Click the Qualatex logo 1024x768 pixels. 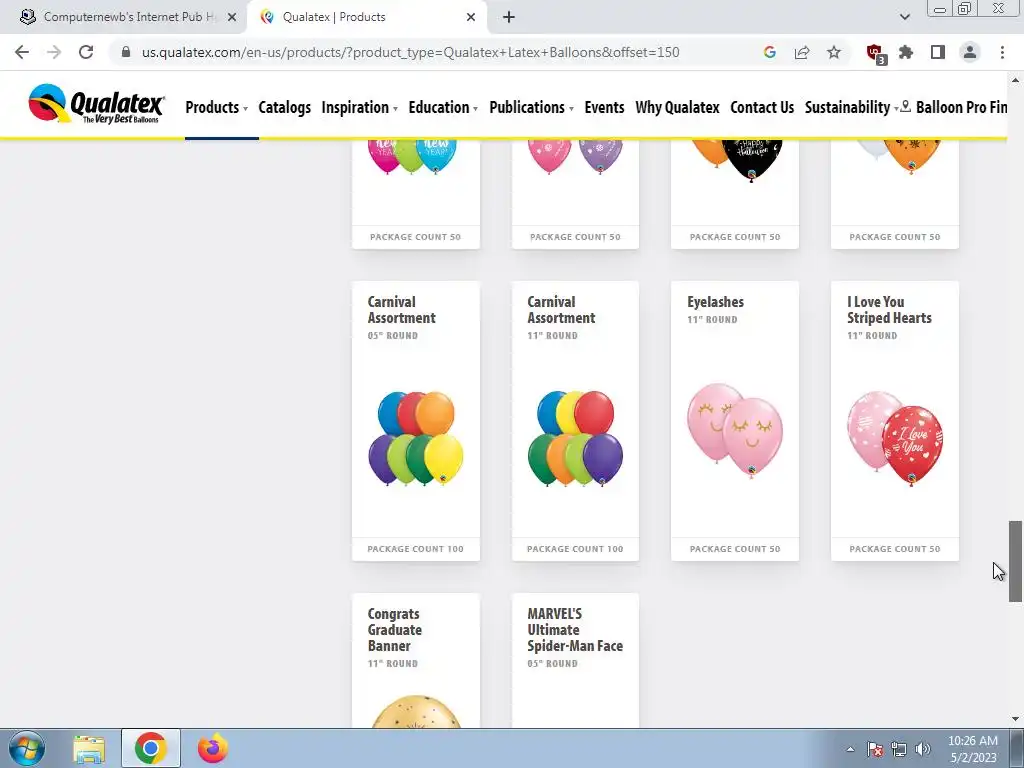point(97,104)
